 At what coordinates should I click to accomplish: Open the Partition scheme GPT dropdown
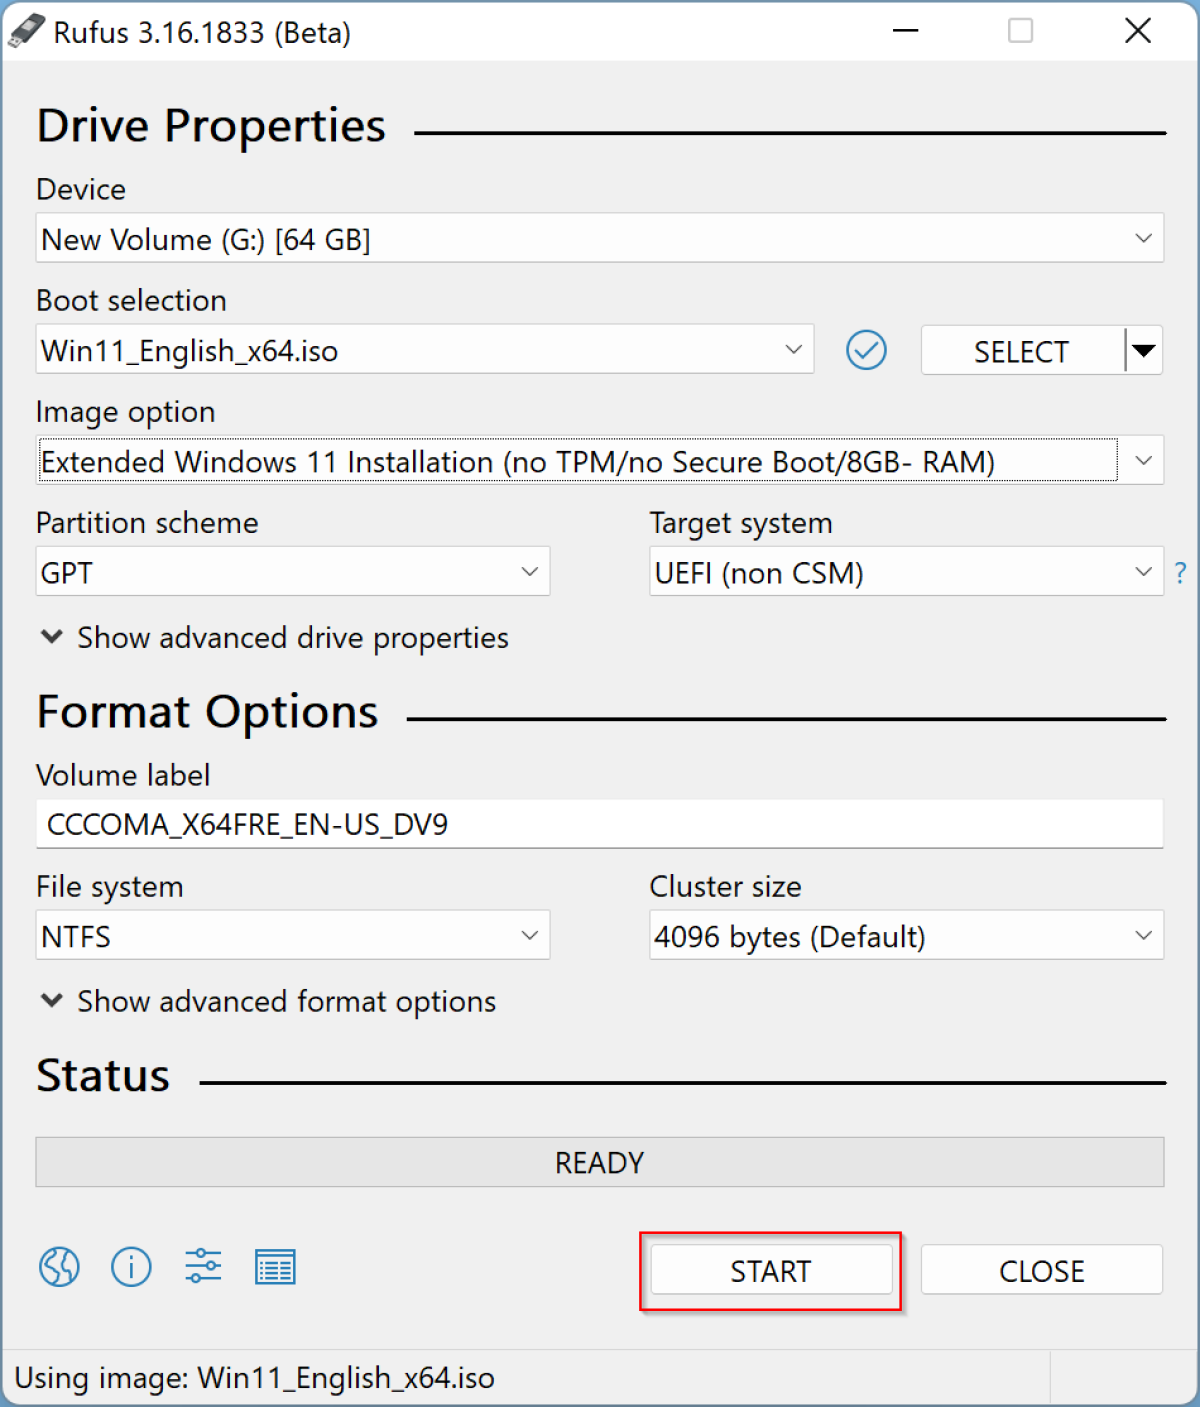click(x=293, y=572)
